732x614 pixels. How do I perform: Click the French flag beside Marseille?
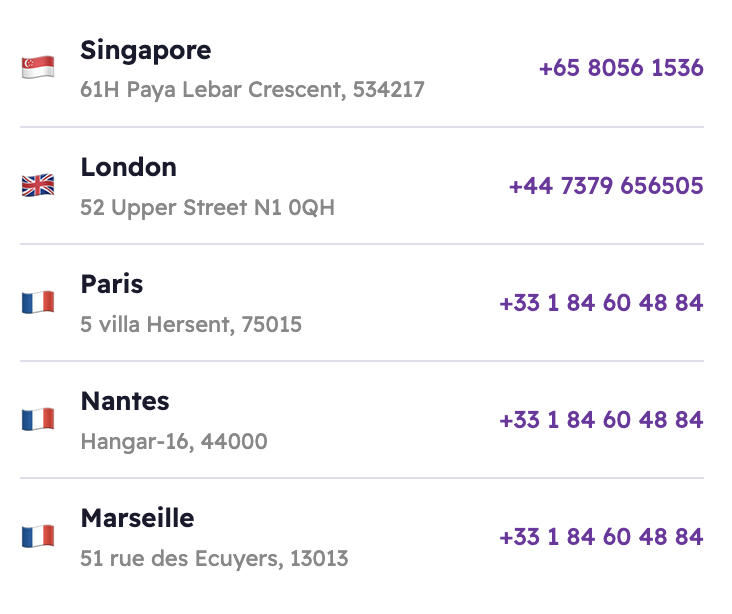click(x=38, y=536)
